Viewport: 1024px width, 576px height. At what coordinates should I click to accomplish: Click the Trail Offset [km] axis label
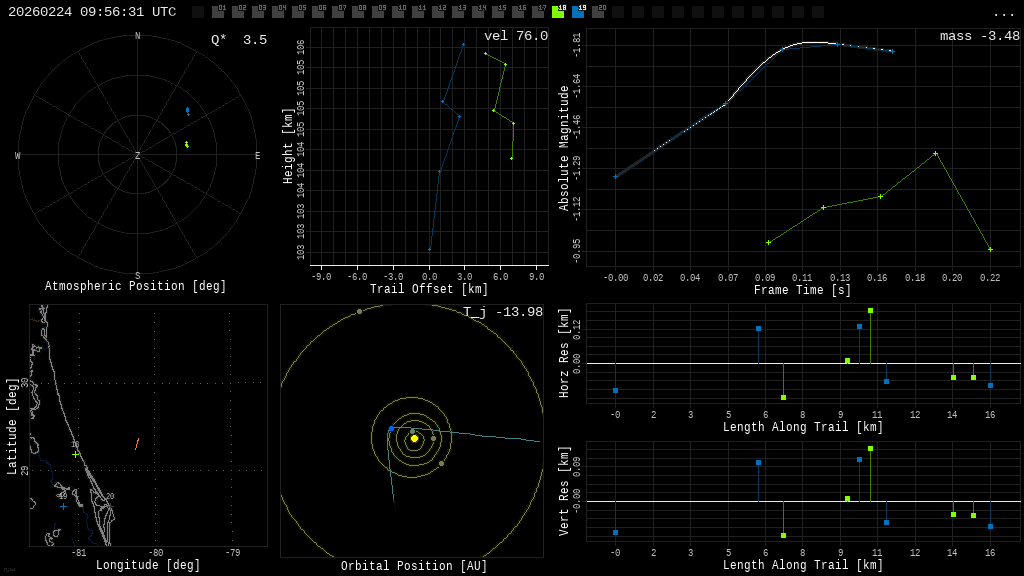429,289
